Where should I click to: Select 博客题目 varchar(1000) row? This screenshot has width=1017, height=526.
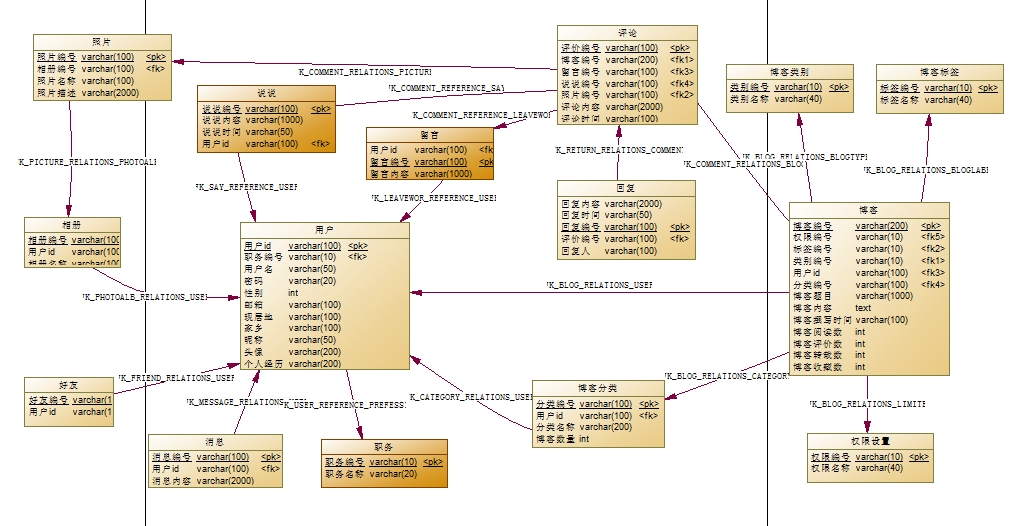(853, 296)
